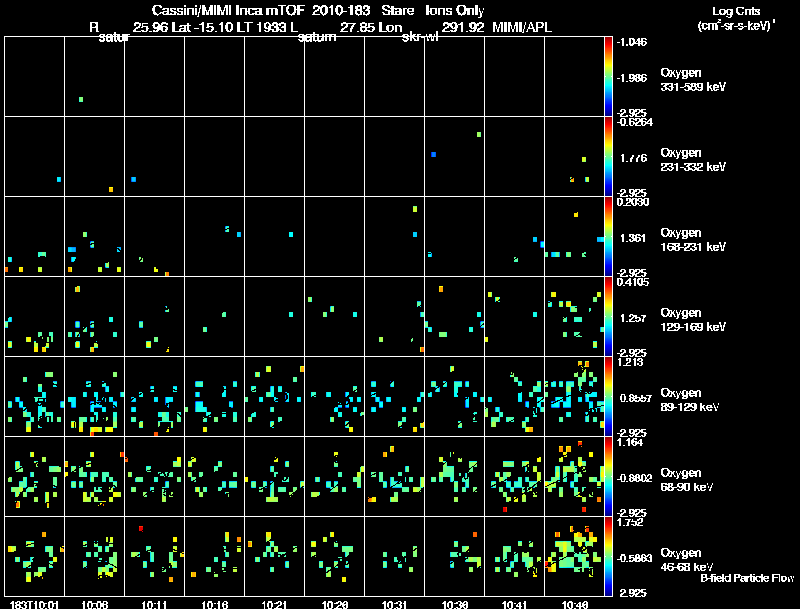Select the color bar for Oxygen 46-68 keV
The width and height of the screenshot is (800, 609).
611,556
